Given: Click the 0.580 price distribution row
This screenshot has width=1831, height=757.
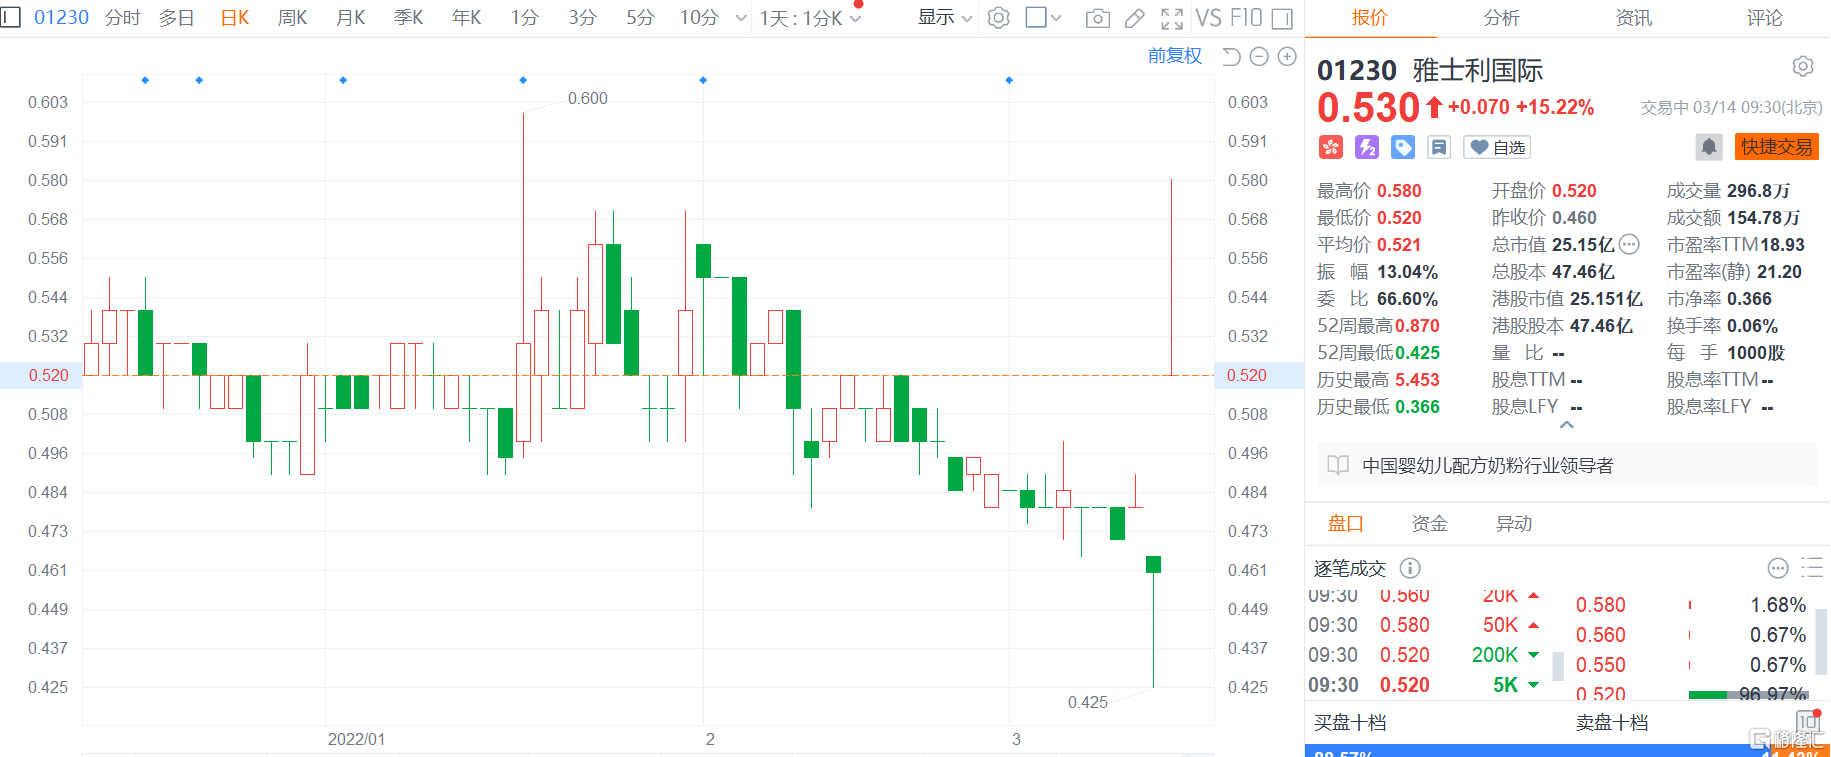Looking at the screenshot, I should pos(1690,605).
